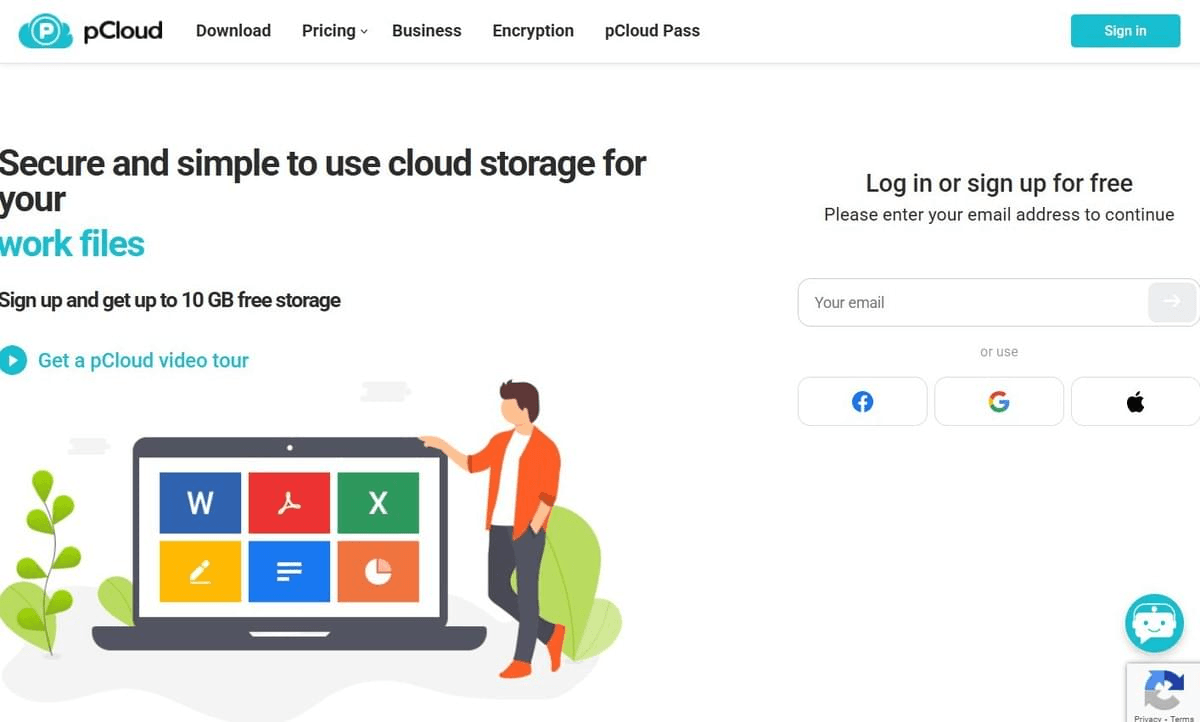Open the Privacy link
The image size is (1200, 722).
pyautogui.click(x=1148, y=717)
